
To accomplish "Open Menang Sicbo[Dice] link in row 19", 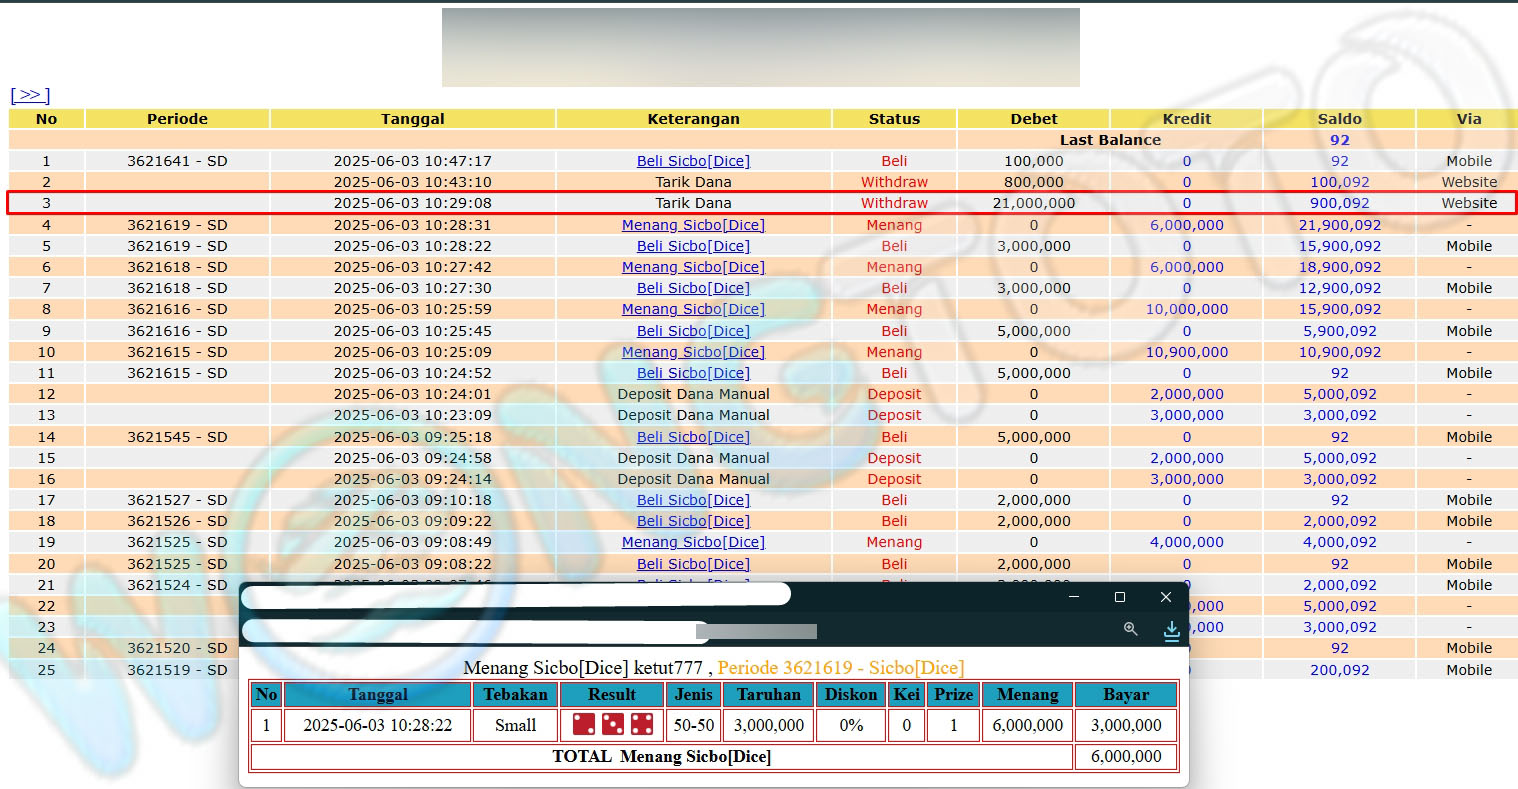I will 693,542.
